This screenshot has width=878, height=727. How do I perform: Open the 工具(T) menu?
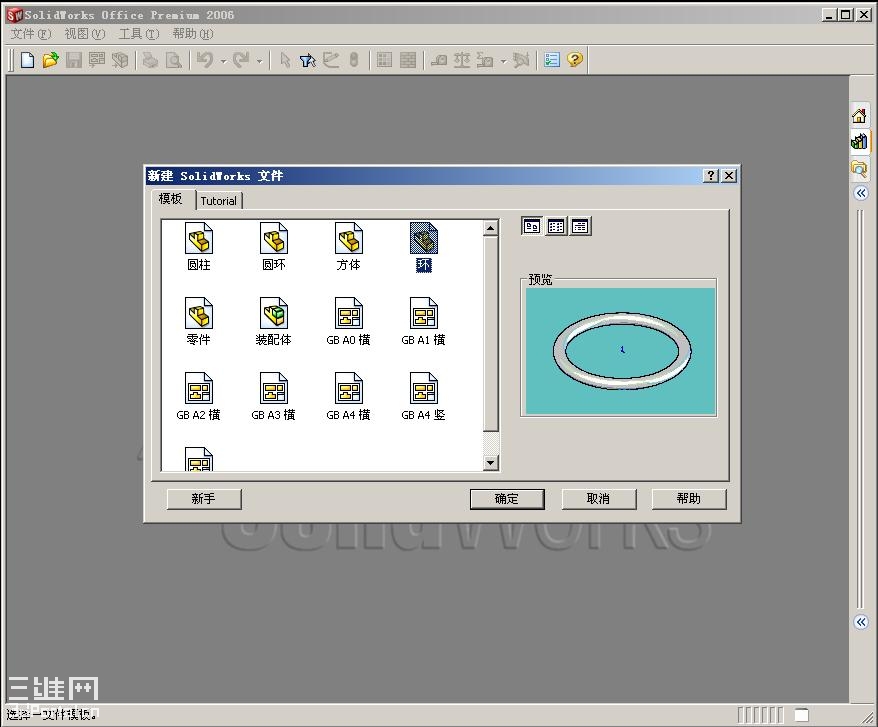pos(139,34)
